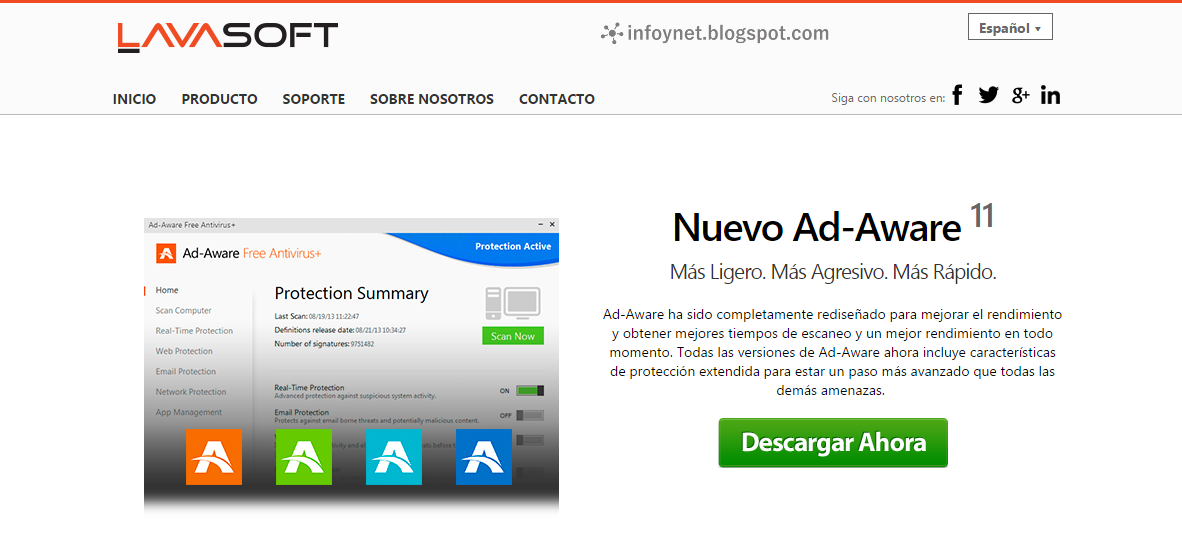Screen dimensions: 1182x556
Task: Close the Ad-Aware Free Antivirus+ window
Action: point(552,225)
